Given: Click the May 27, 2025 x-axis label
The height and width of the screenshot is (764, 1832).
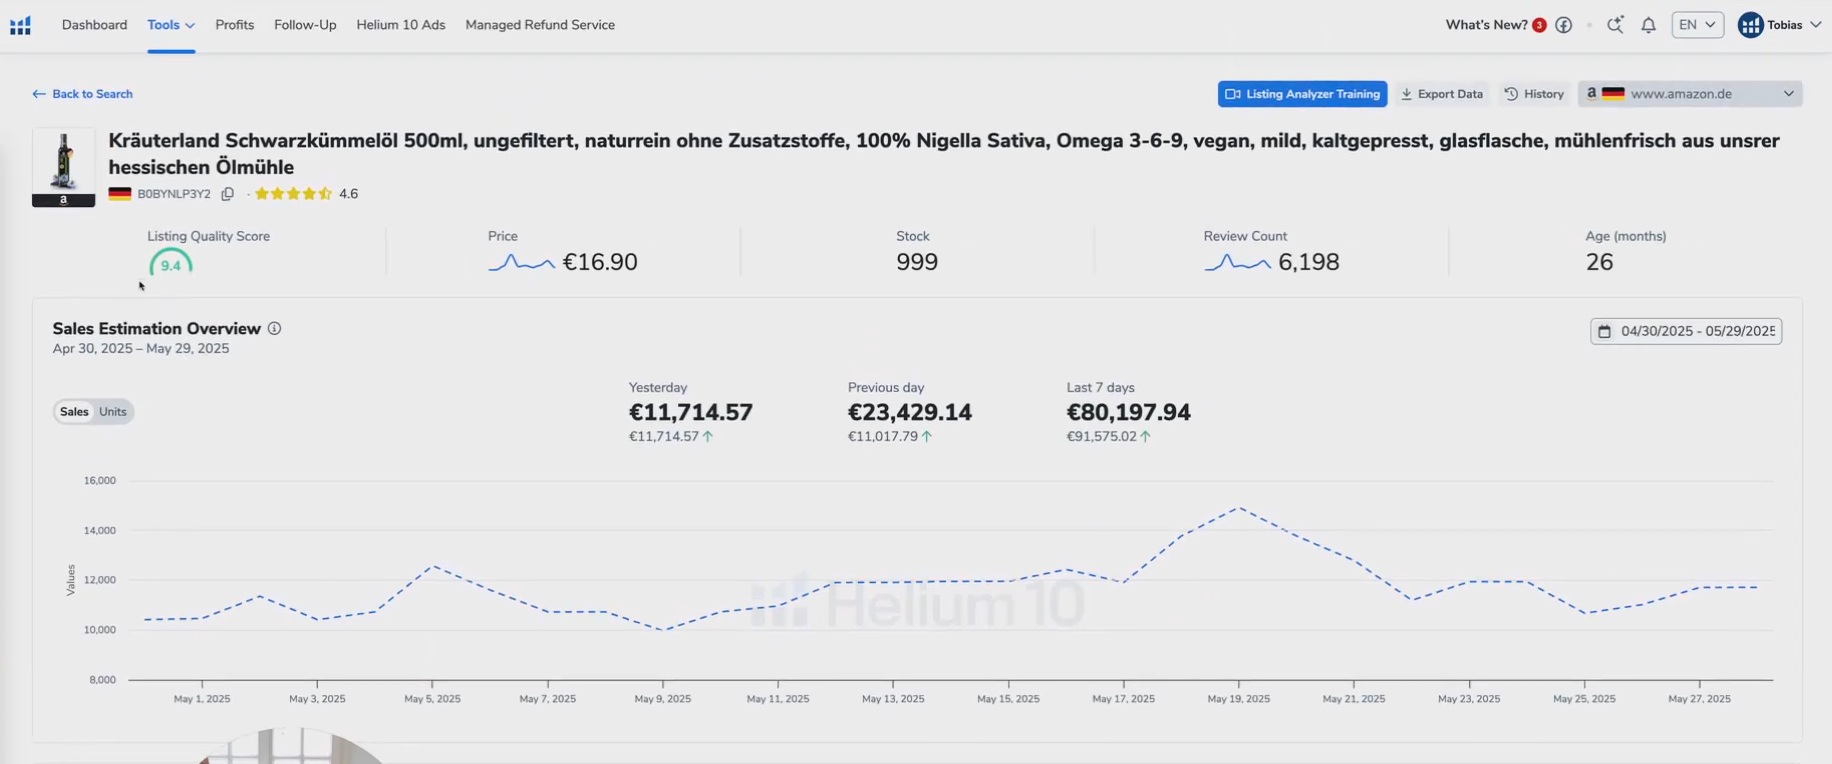Looking at the screenshot, I should [x=1699, y=699].
